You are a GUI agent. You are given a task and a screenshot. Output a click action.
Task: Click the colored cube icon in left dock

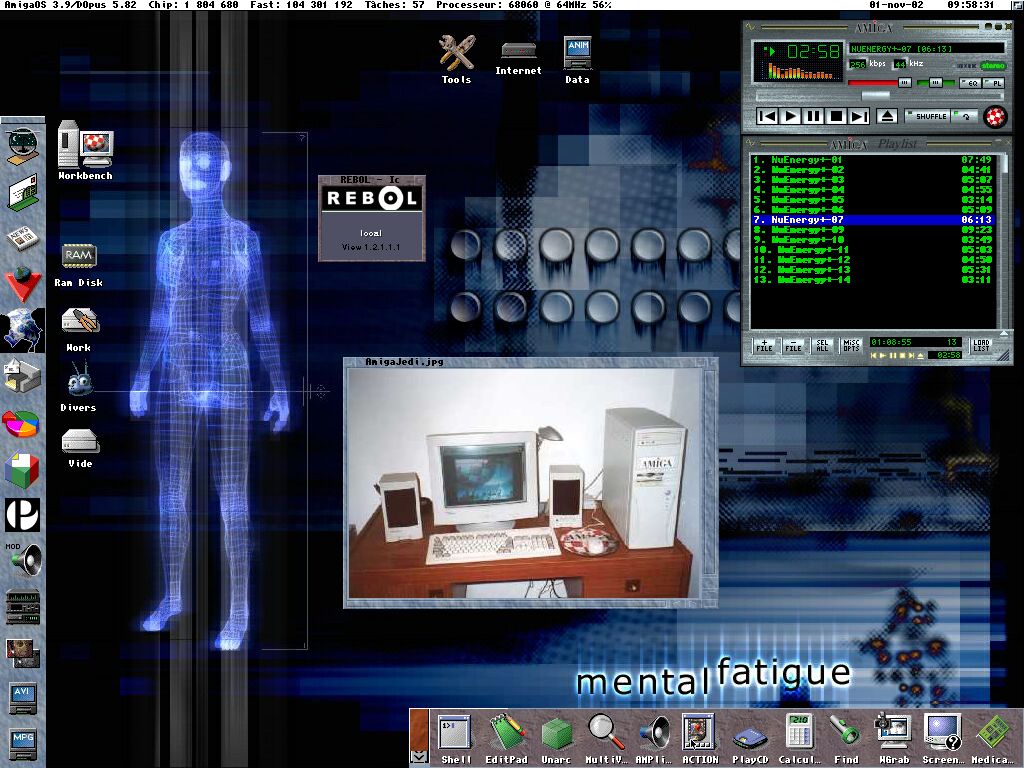click(x=22, y=469)
